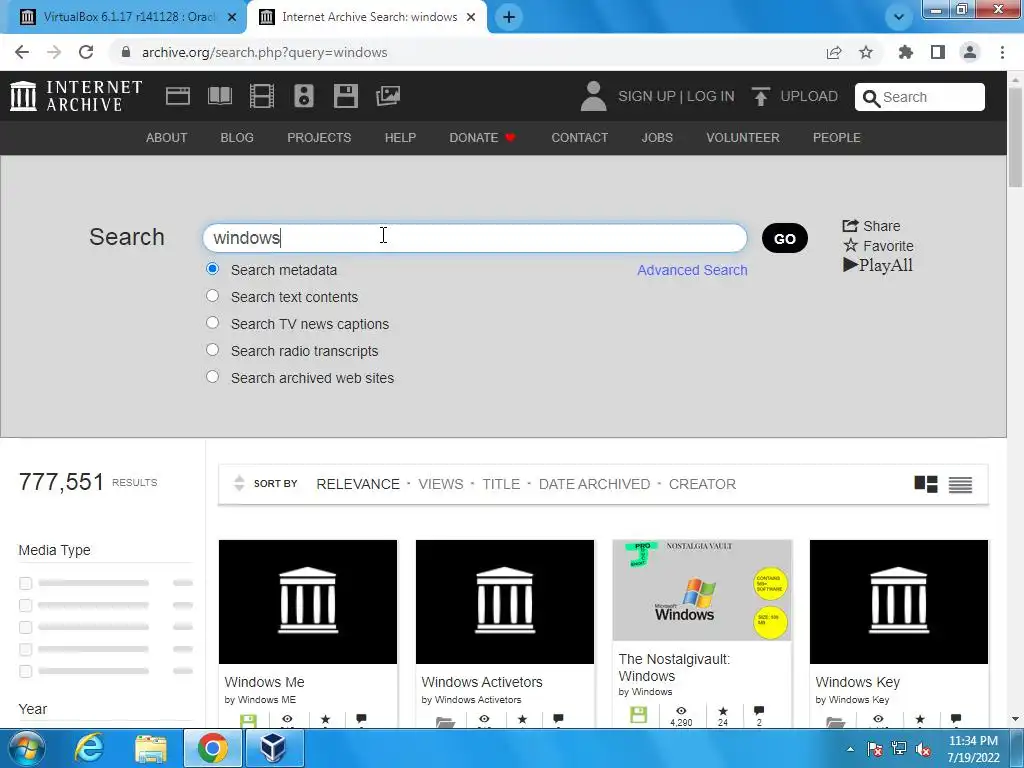Select Search TV news captions option
This screenshot has width=1024, height=768.
click(212, 323)
